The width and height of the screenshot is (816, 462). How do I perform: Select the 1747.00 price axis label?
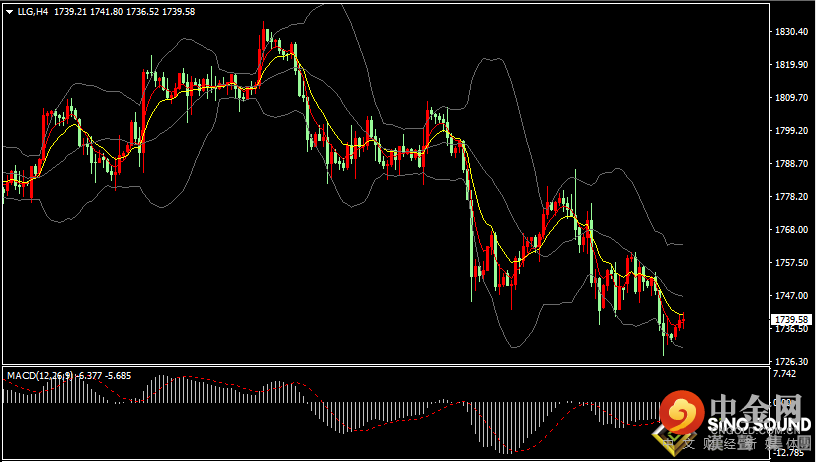pos(791,296)
